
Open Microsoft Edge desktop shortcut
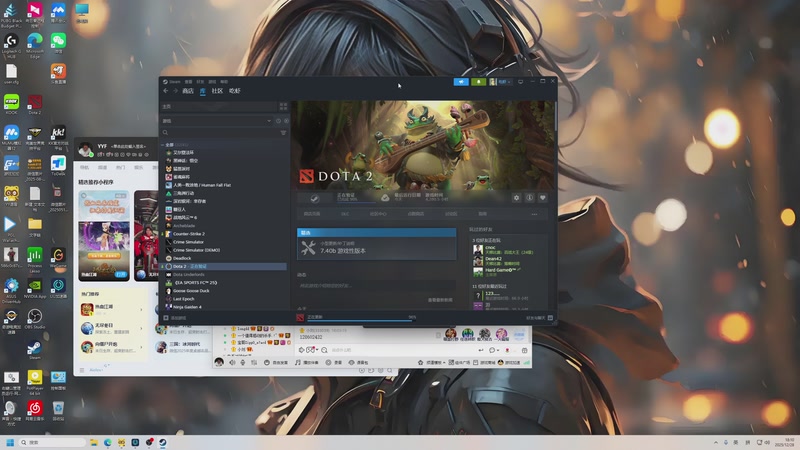tap(35, 44)
